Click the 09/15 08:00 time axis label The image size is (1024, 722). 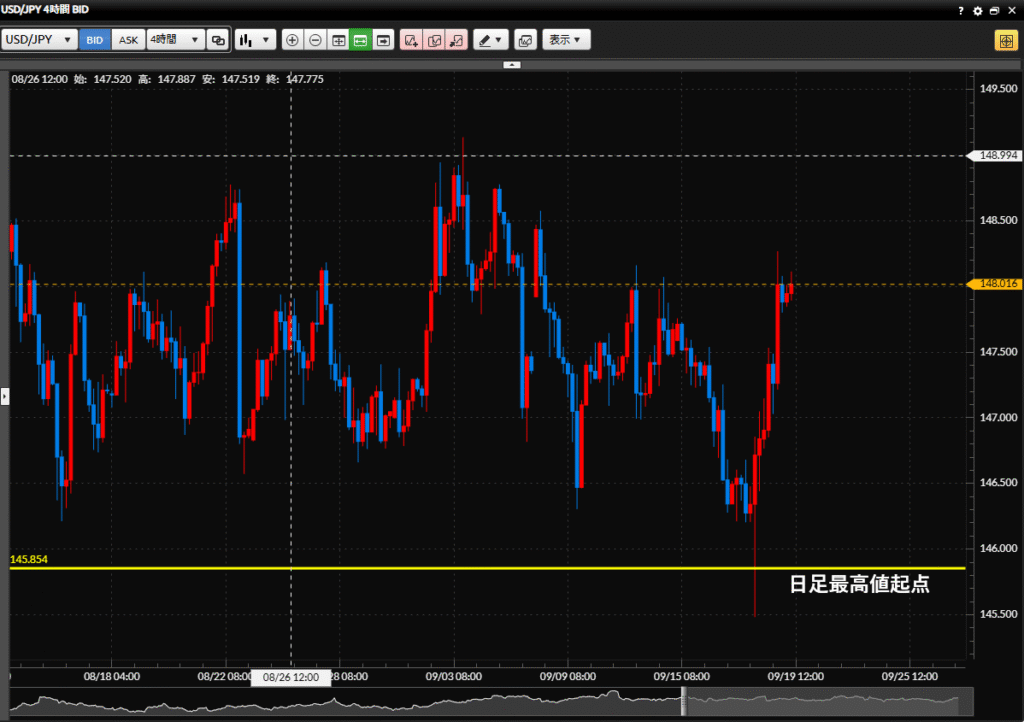click(x=682, y=676)
